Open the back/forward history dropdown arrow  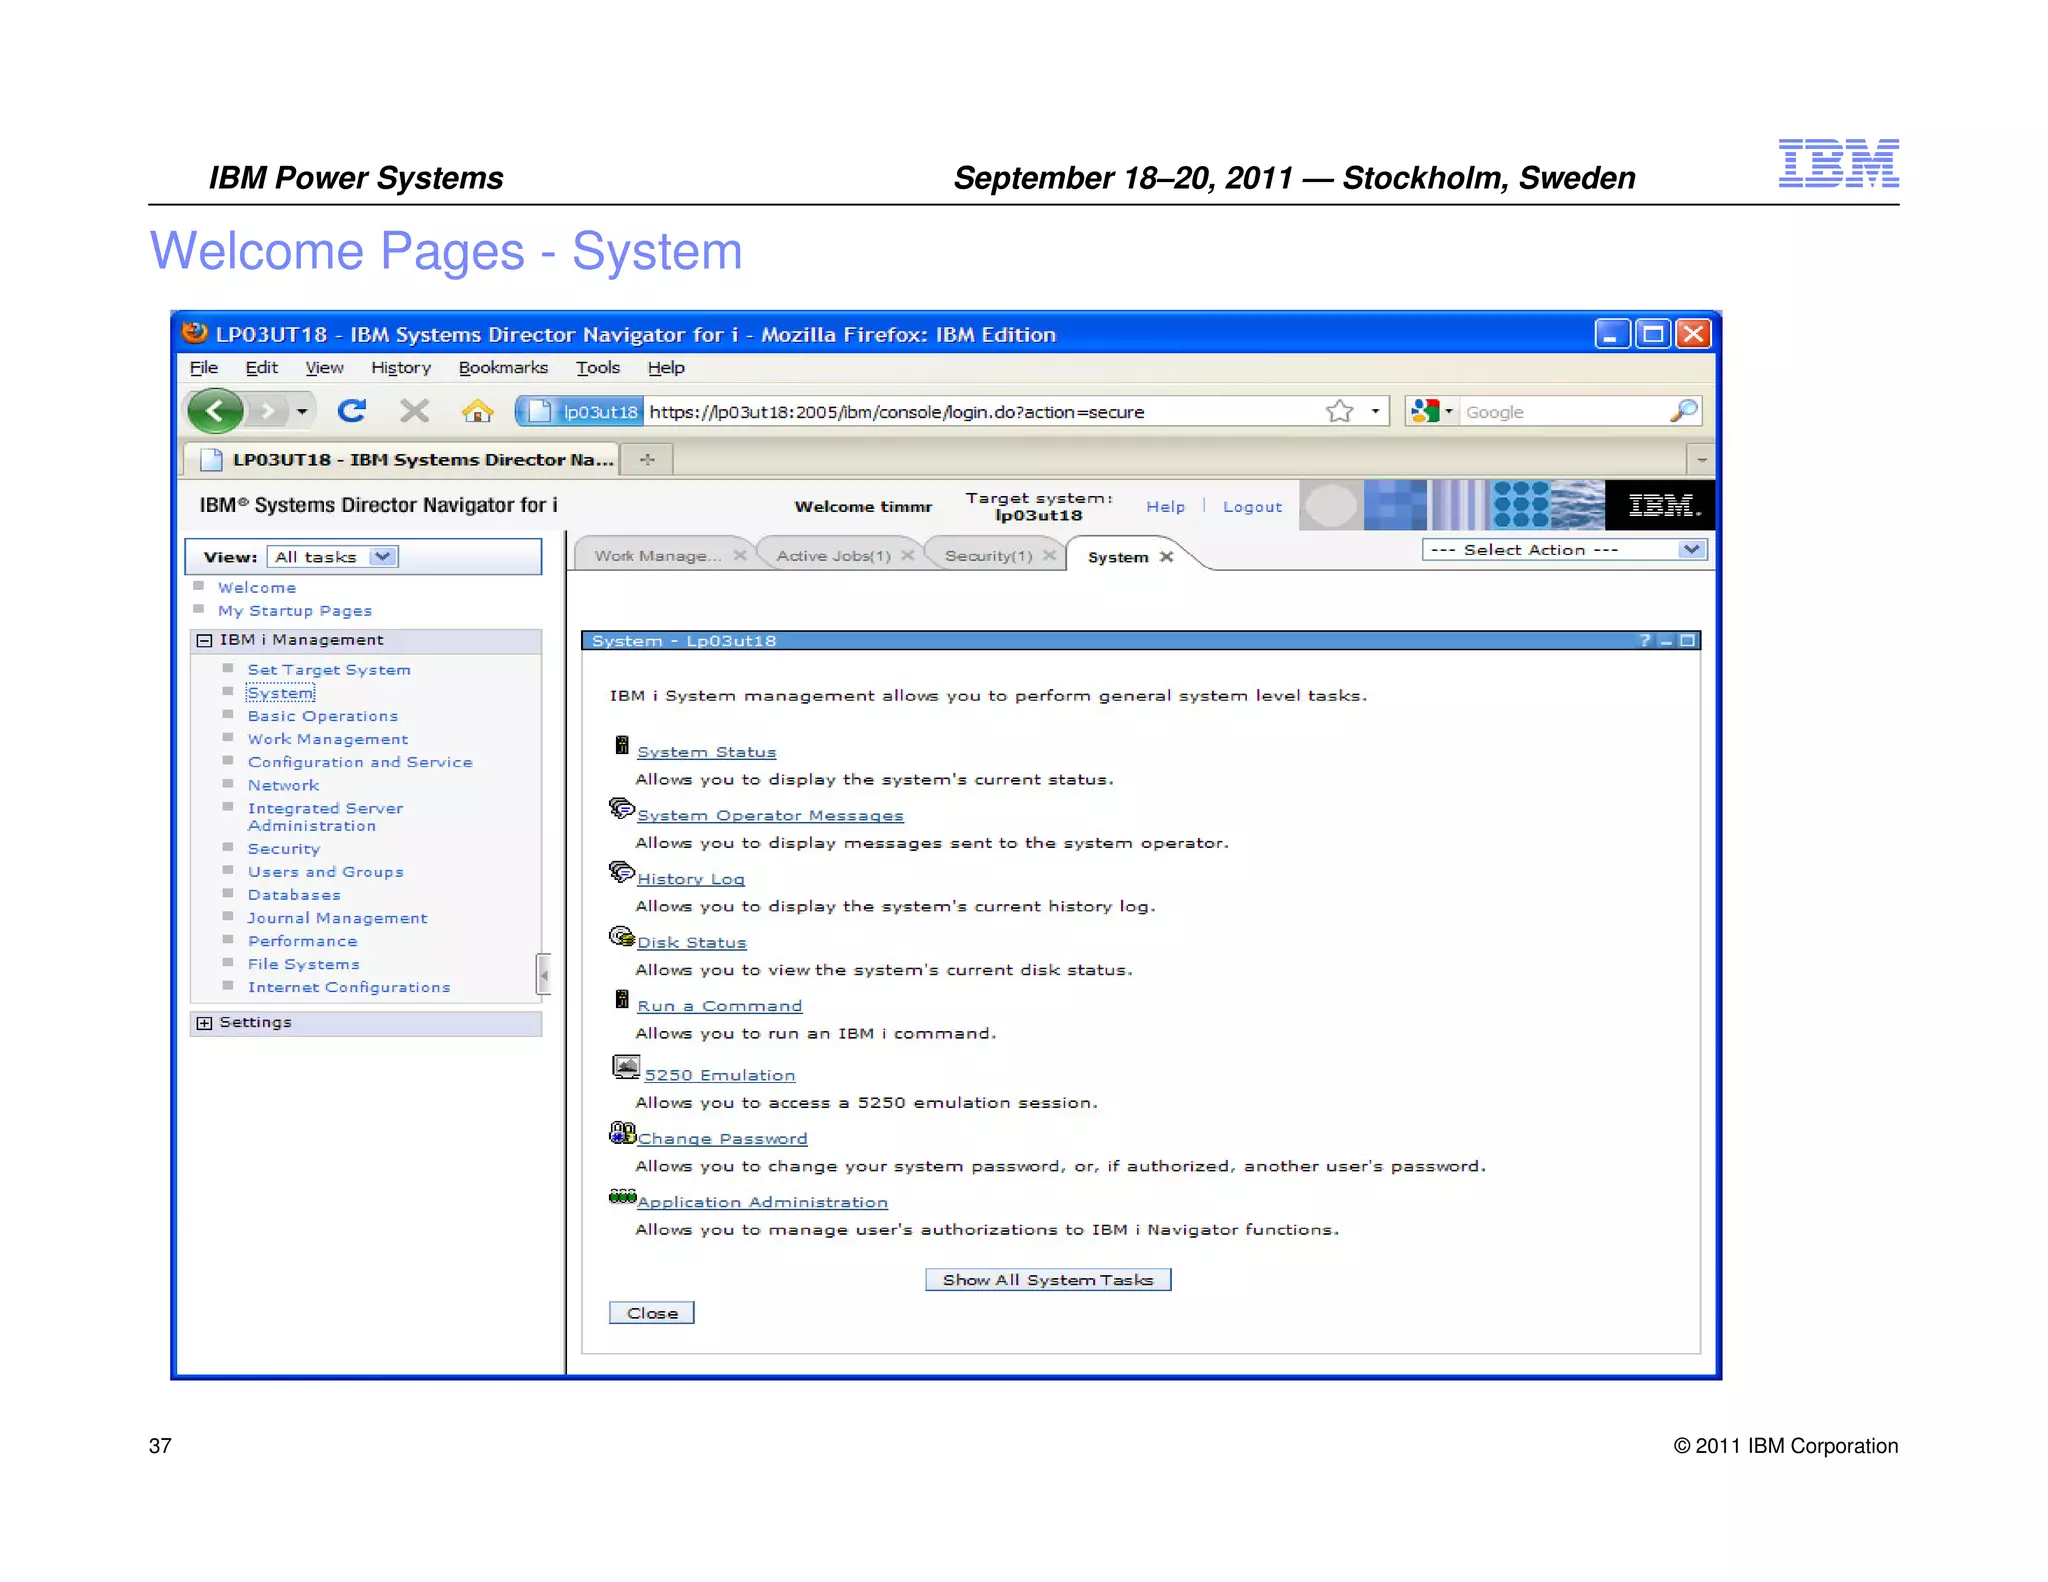click(x=301, y=411)
